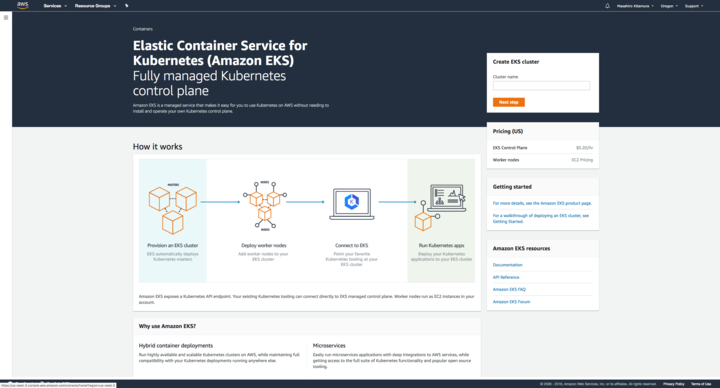Open the Amazon EKS Forum link

(x=511, y=302)
